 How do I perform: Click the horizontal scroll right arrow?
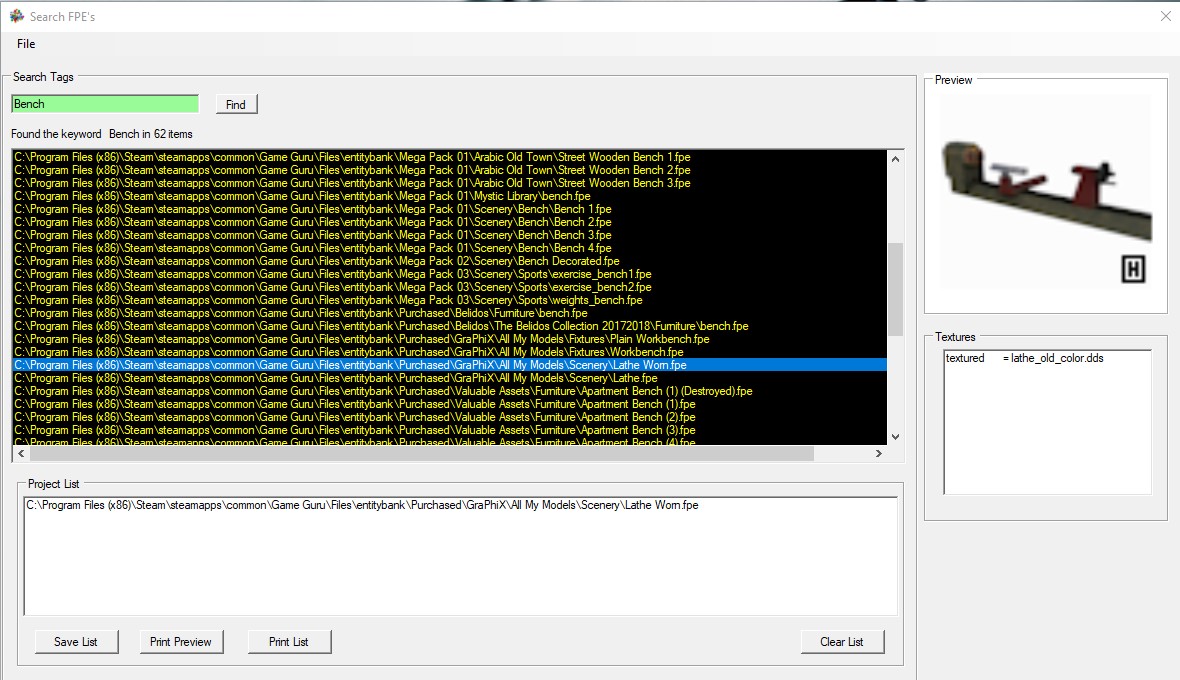878,454
